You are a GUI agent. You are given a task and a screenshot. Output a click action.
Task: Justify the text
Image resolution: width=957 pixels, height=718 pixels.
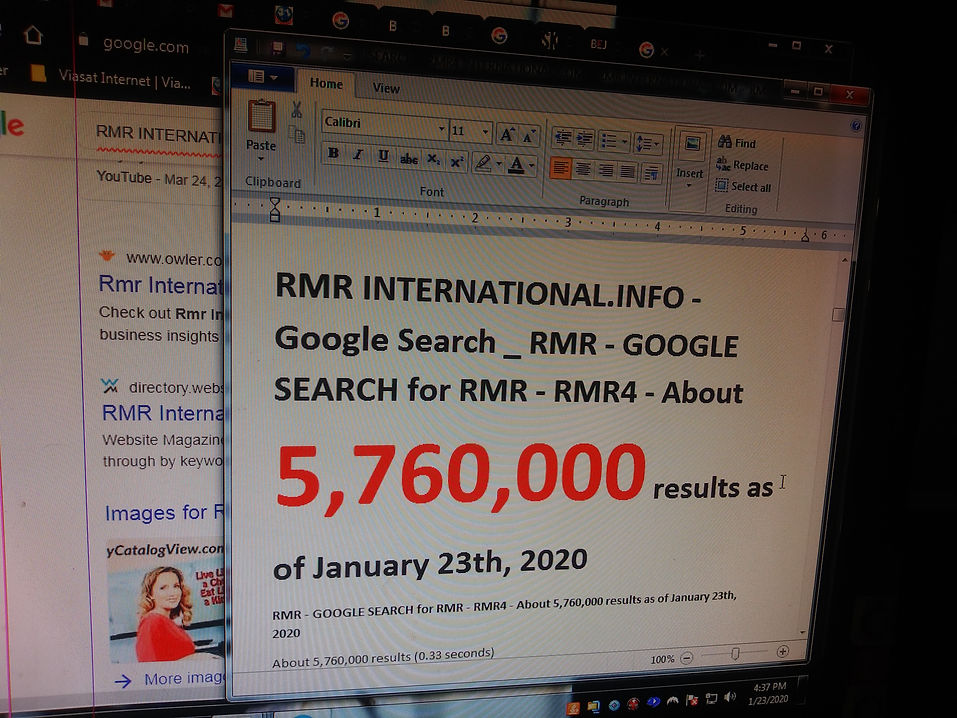627,172
